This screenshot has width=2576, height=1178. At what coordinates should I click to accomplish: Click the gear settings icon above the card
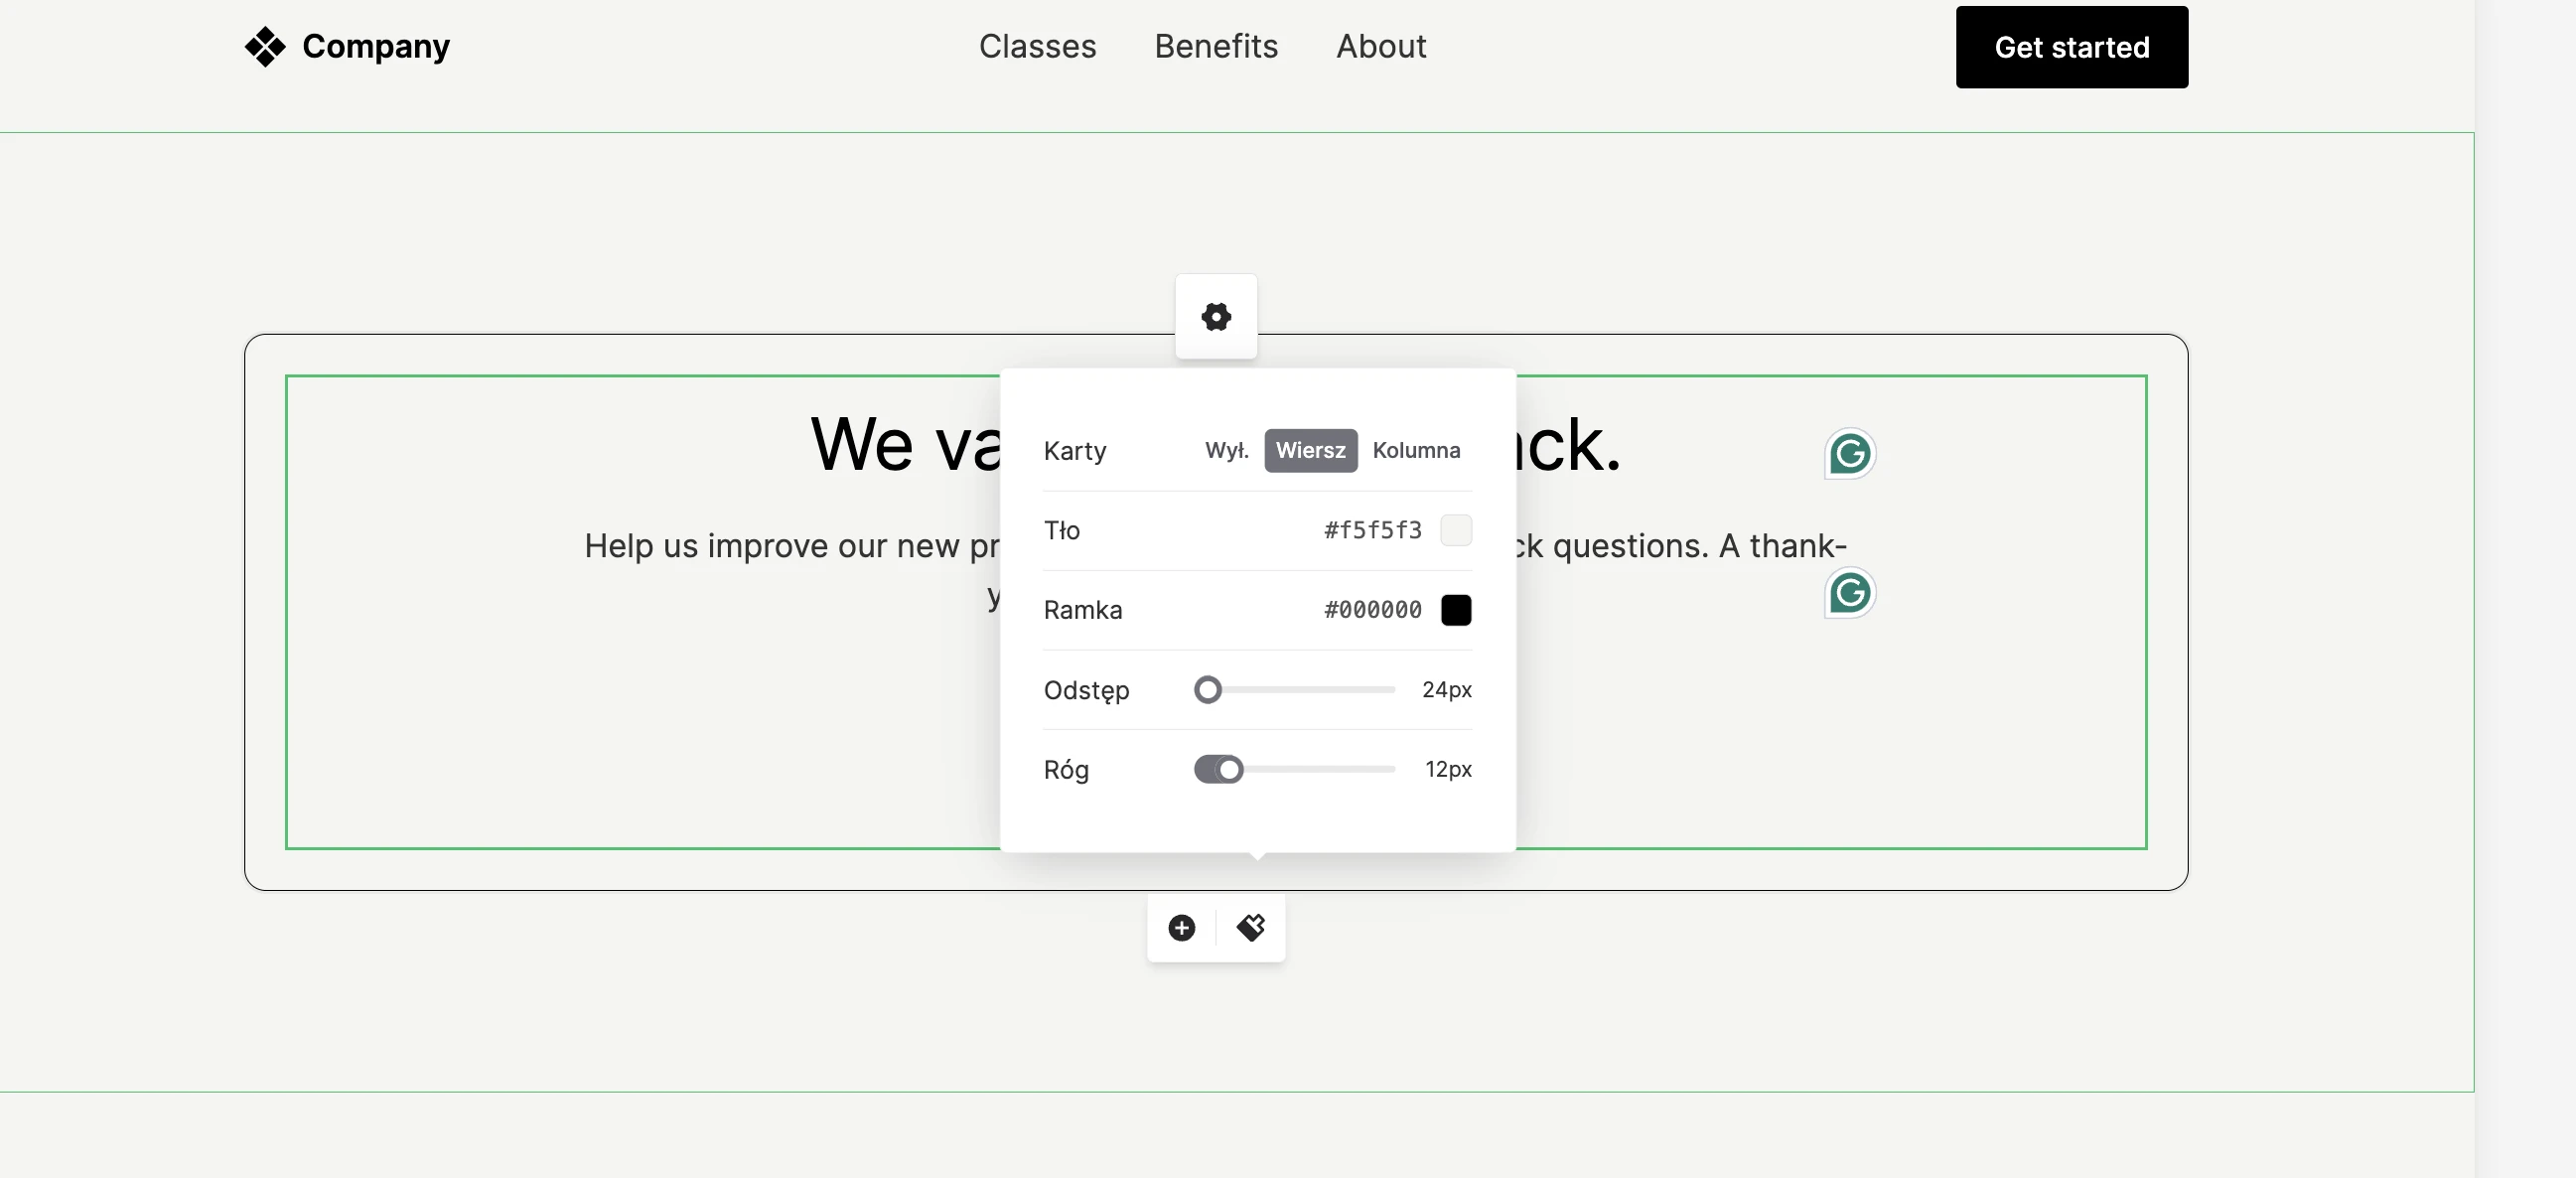tap(1216, 317)
